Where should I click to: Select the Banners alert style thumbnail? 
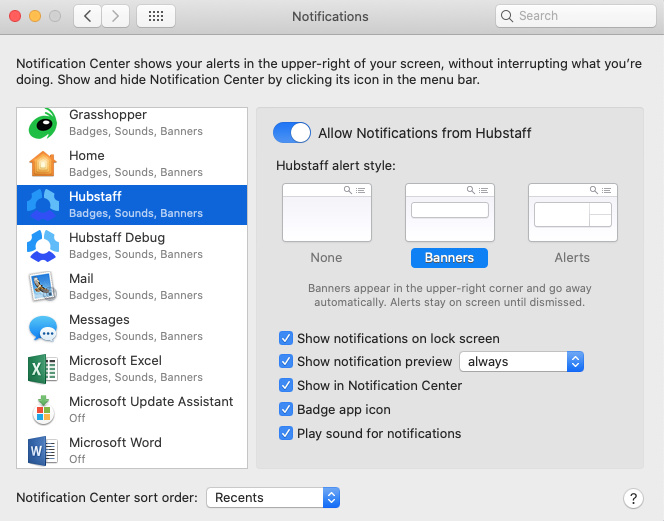point(450,212)
